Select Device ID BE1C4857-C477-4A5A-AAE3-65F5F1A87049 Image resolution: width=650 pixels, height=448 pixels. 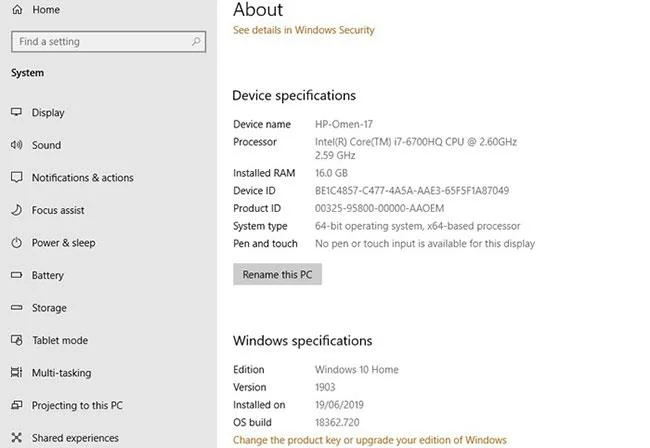tap(412, 191)
